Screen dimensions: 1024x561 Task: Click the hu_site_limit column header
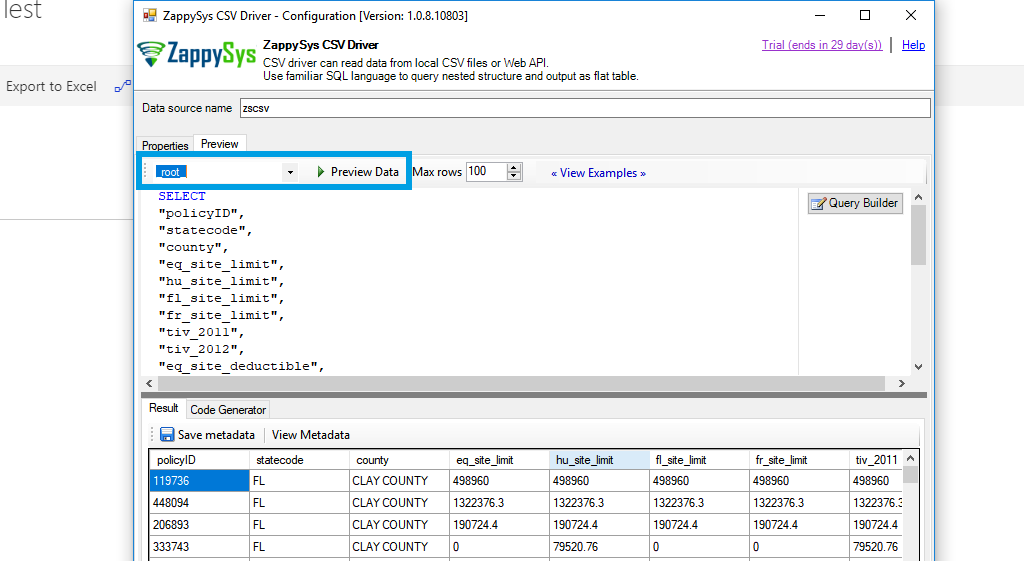598,460
